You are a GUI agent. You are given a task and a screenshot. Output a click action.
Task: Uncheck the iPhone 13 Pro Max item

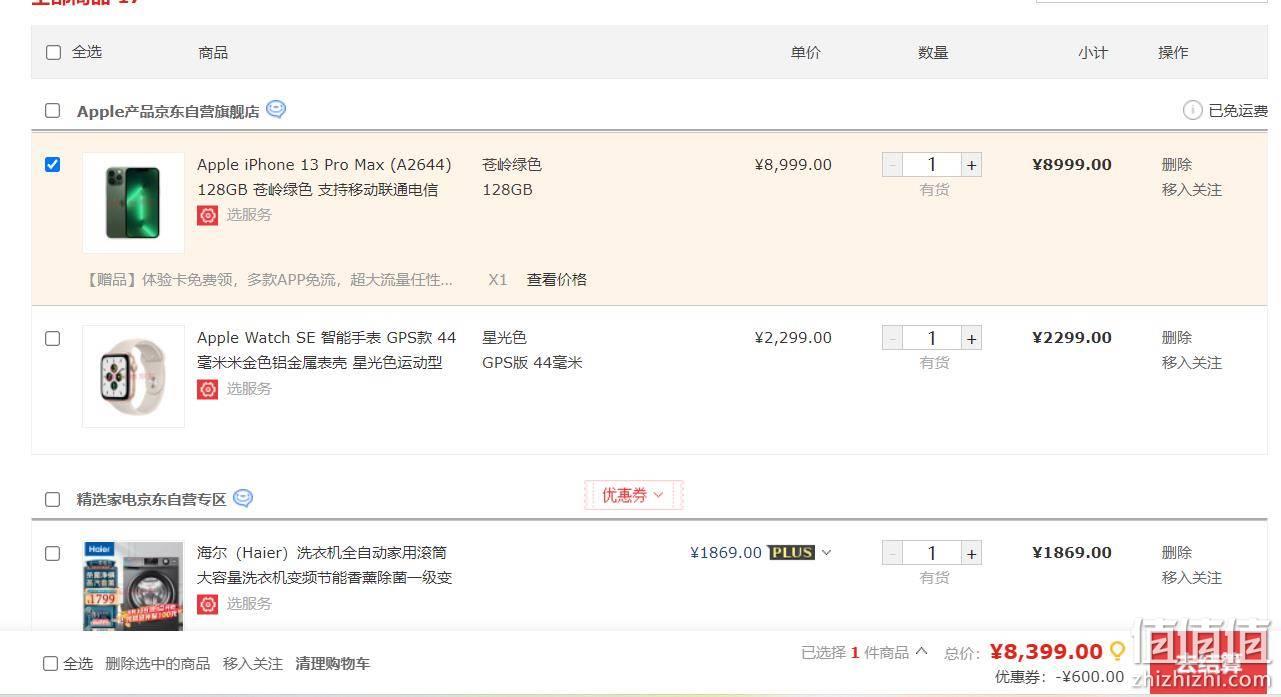53,165
